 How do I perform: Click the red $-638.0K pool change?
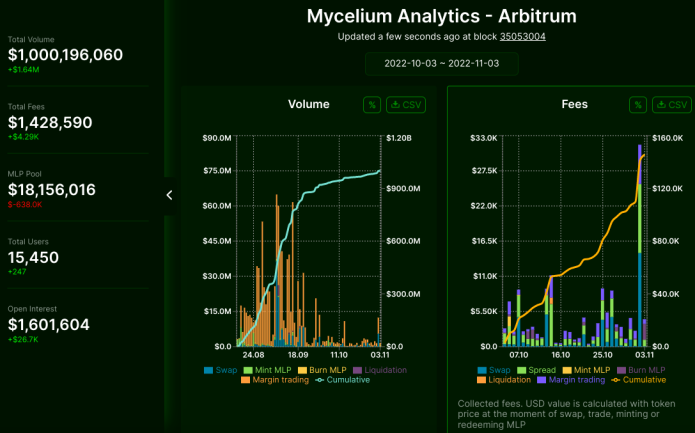(25, 205)
